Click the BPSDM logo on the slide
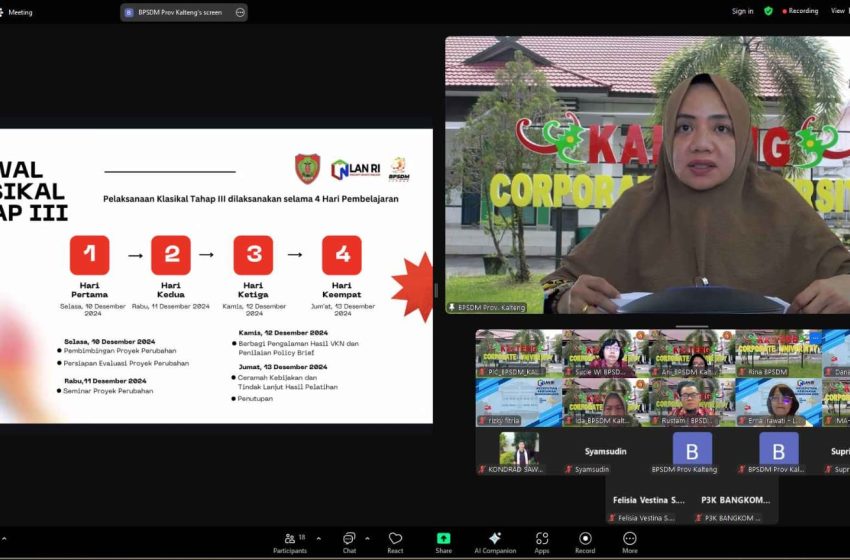 click(399, 170)
